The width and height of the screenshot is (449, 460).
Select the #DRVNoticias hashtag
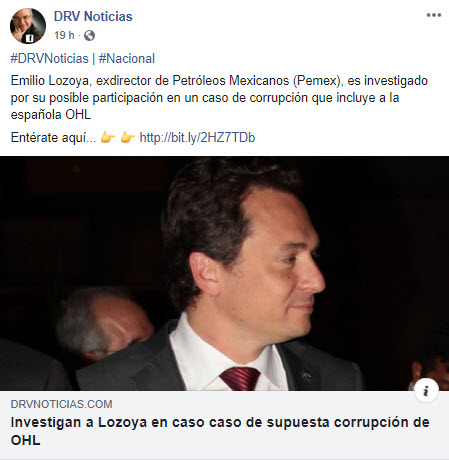49,59
